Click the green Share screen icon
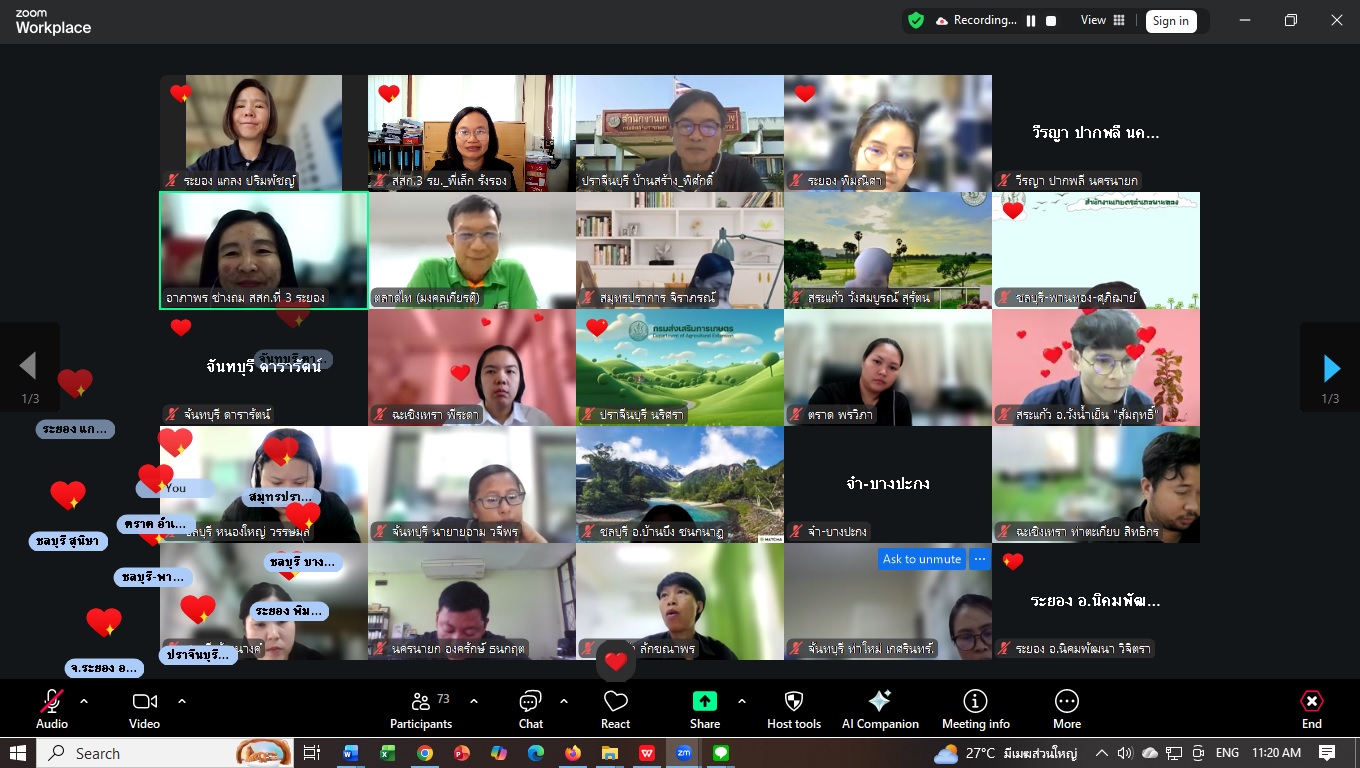 (x=705, y=701)
